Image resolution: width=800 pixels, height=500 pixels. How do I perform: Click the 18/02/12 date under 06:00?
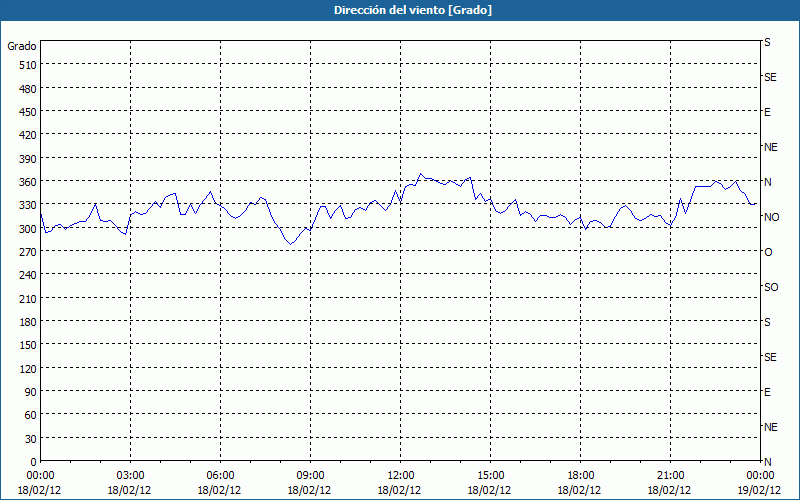(219, 490)
